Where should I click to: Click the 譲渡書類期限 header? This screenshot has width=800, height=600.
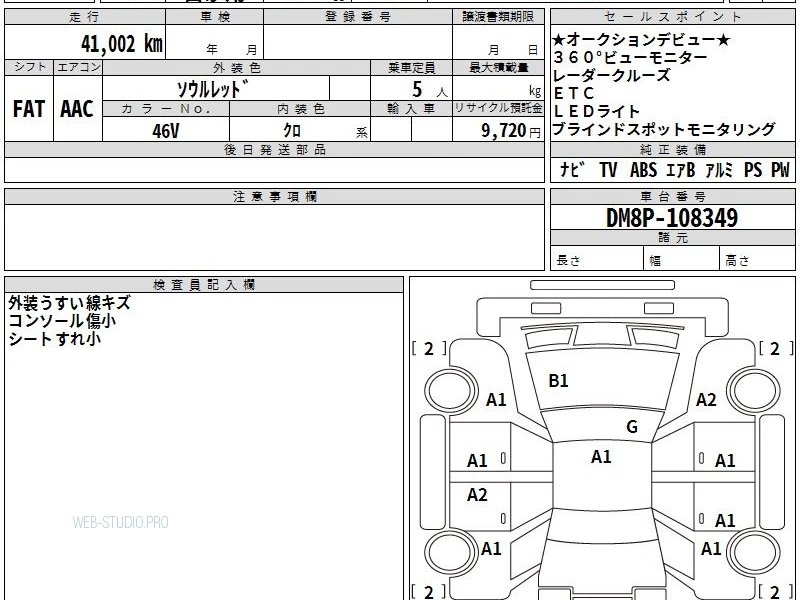[498, 17]
